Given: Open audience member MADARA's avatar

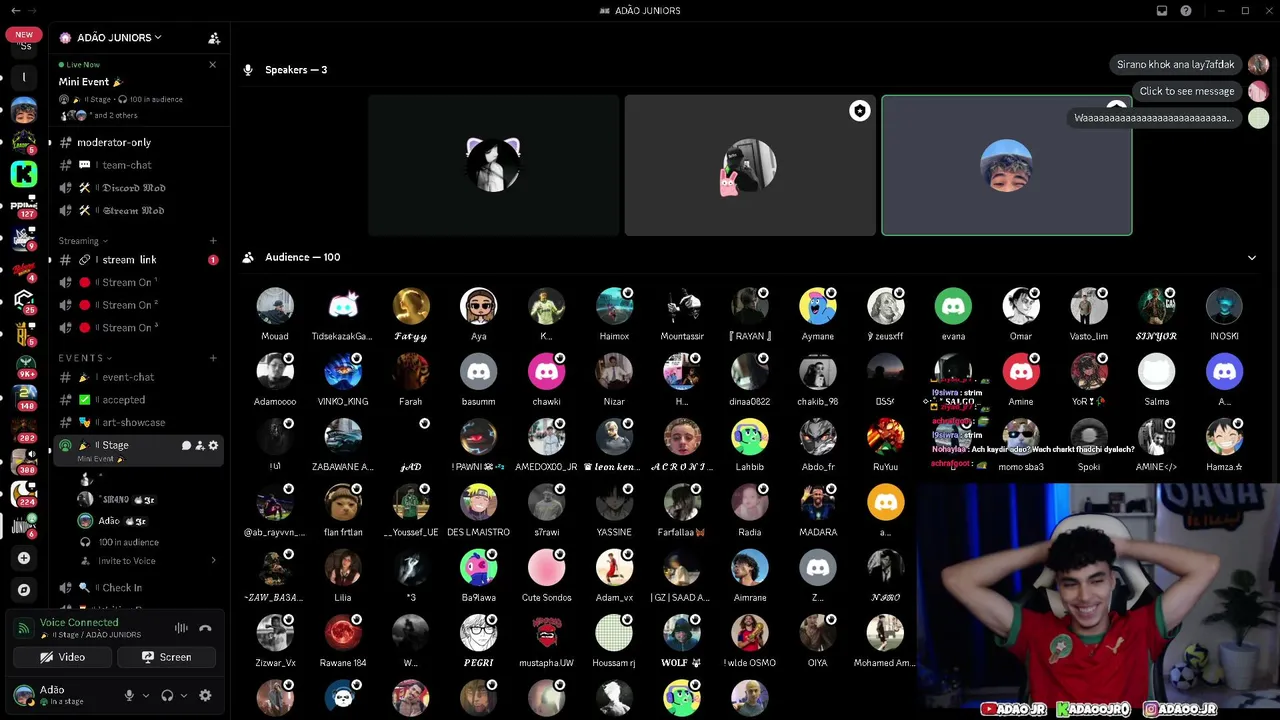Looking at the screenshot, I should click(x=818, y=502).
